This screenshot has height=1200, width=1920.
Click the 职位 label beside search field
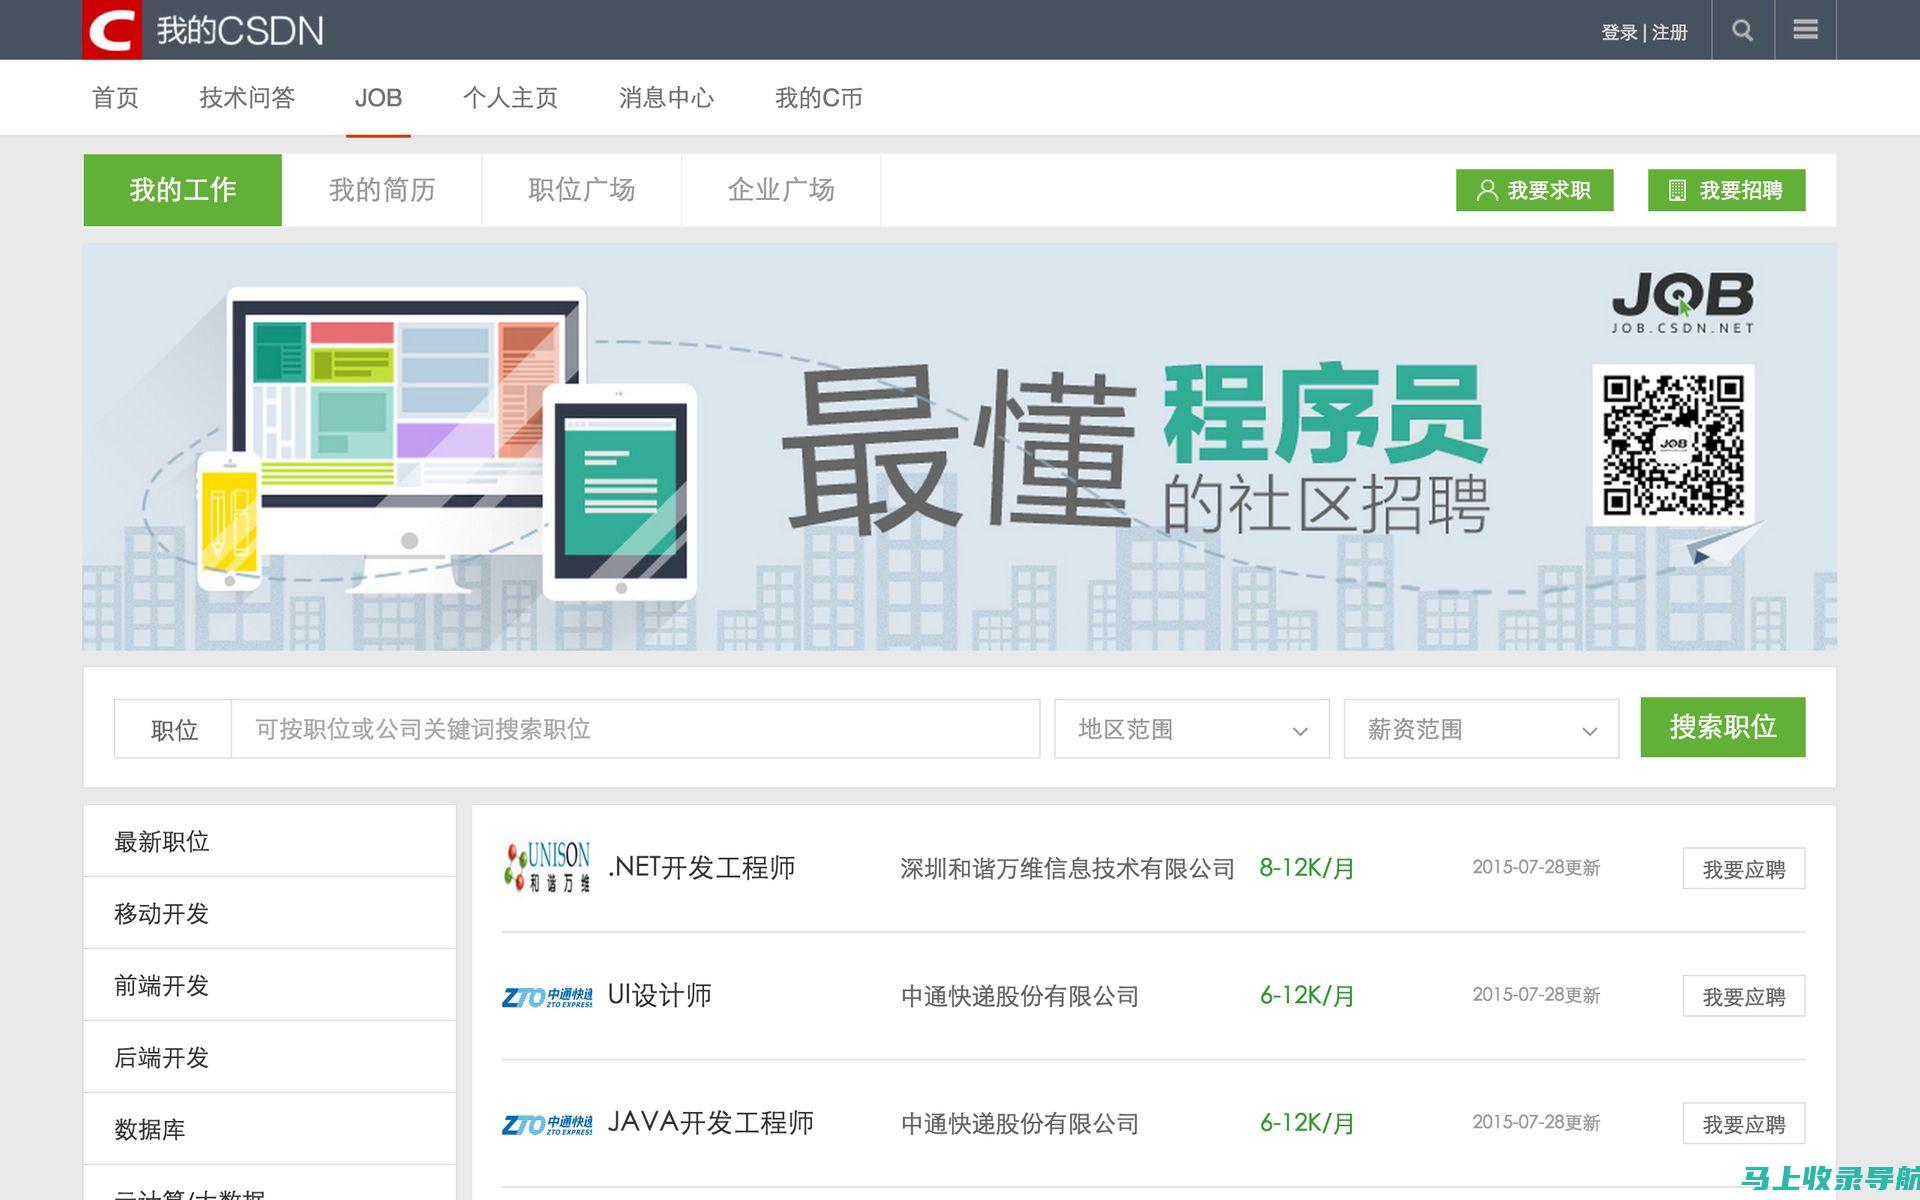[174, 730]
